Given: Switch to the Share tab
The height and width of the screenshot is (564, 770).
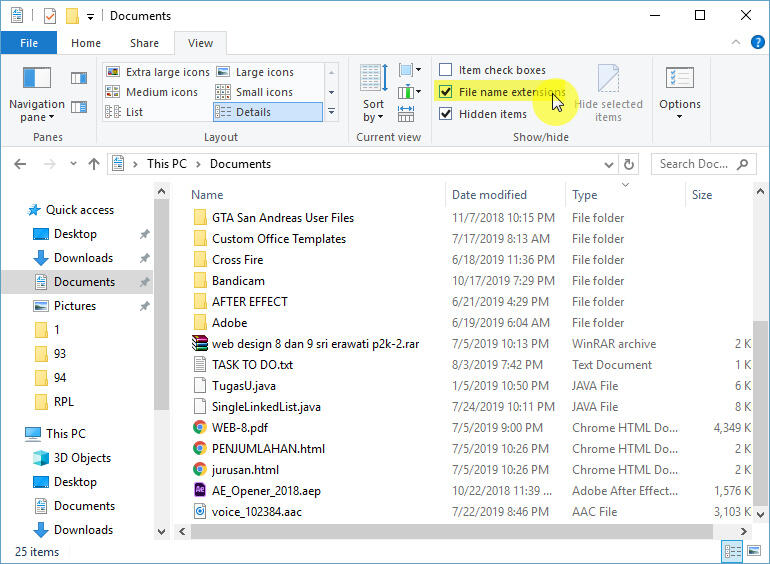Looking at the screenshot, I should pyautogui.click(x=144, y=43).
